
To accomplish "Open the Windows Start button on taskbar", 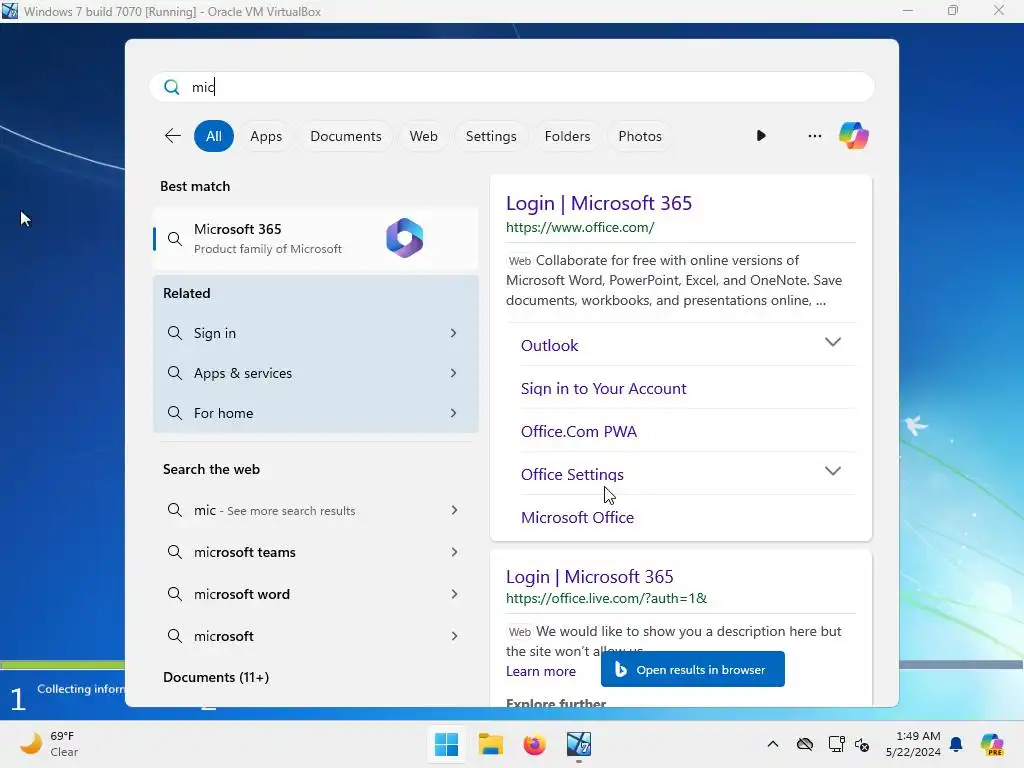I will [x=447, y=744].
